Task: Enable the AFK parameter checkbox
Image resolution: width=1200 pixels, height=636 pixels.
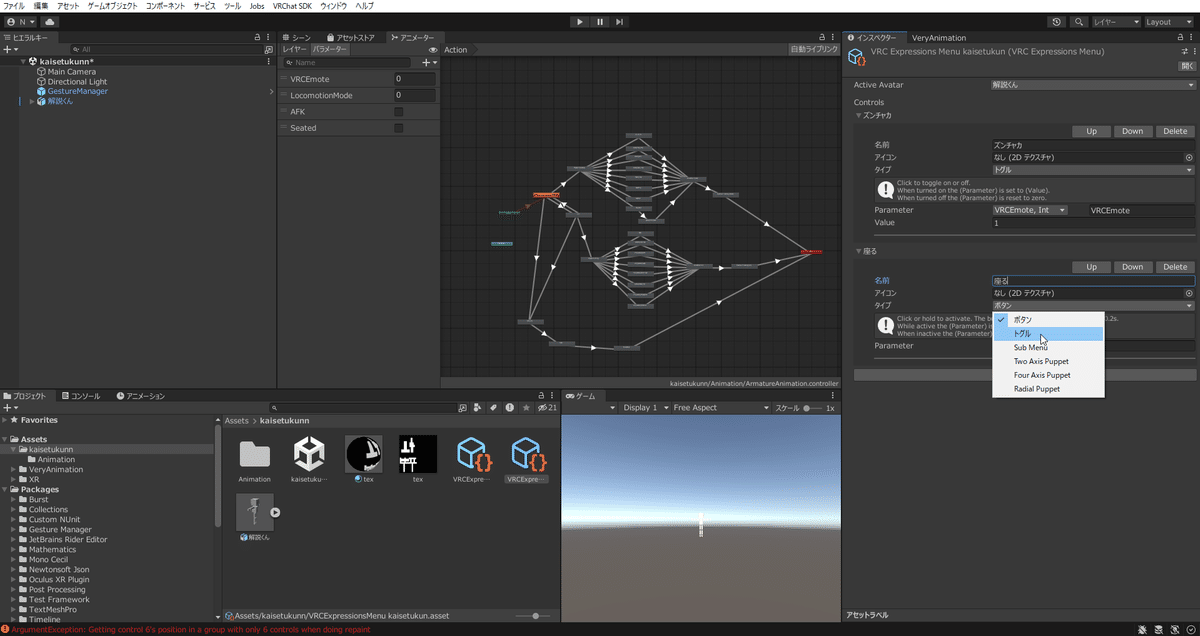Action: tap(399, 113)
